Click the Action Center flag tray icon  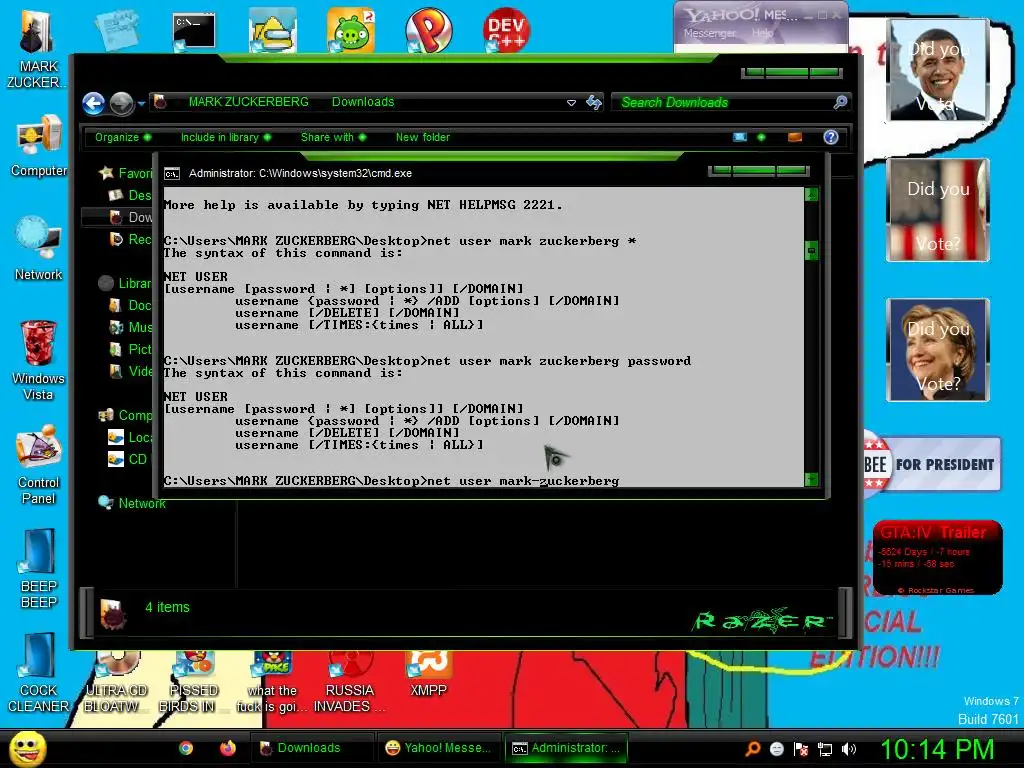coord(801,749)
